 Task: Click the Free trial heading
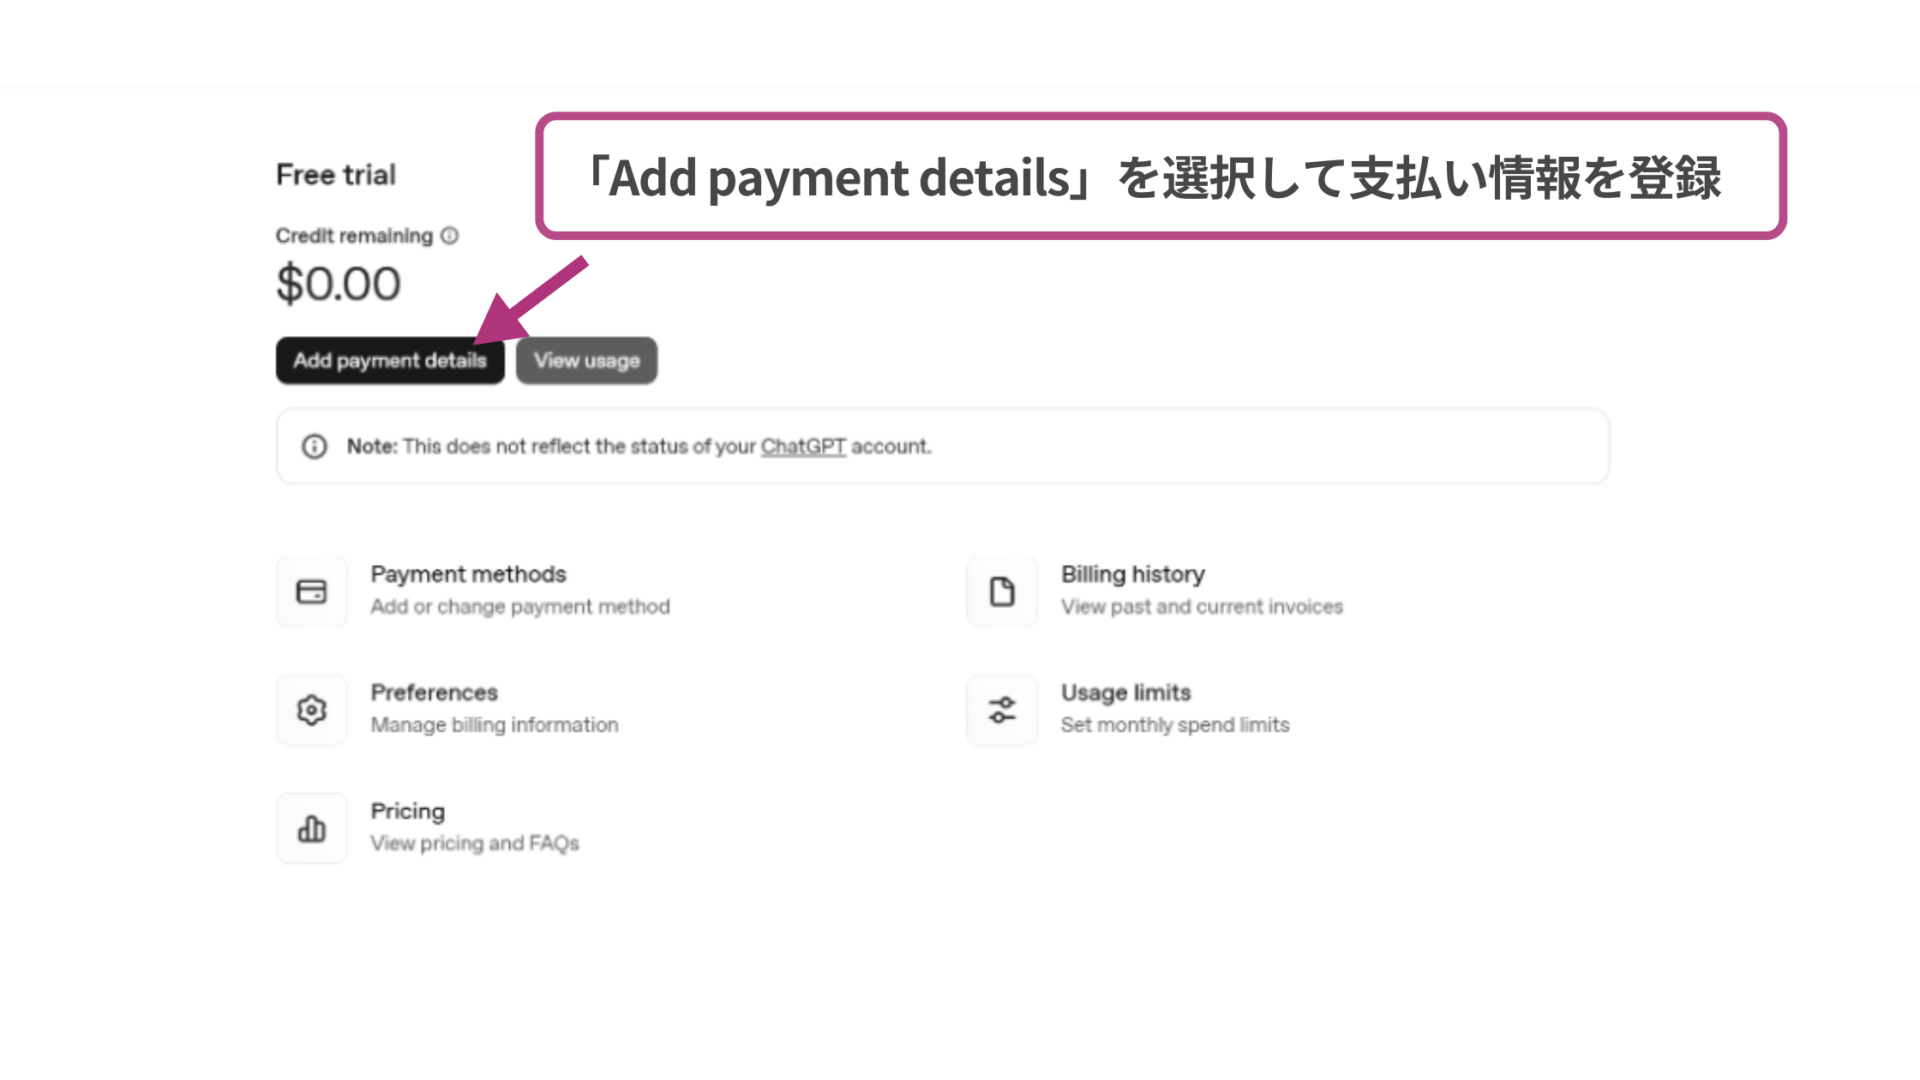[x=335, y=174]
